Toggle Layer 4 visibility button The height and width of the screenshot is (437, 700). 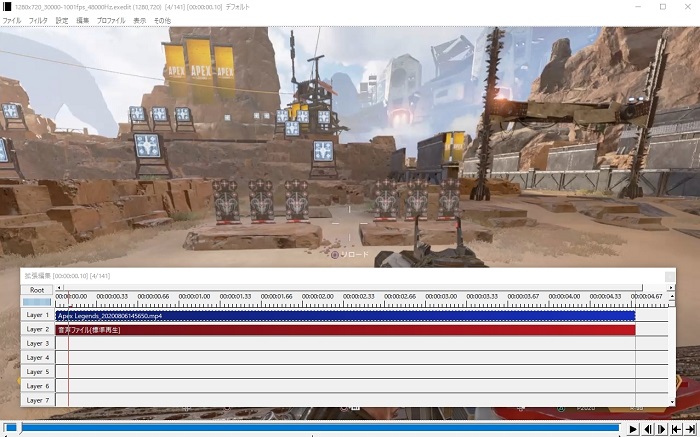pyautogui.click(x=38, y=358)
